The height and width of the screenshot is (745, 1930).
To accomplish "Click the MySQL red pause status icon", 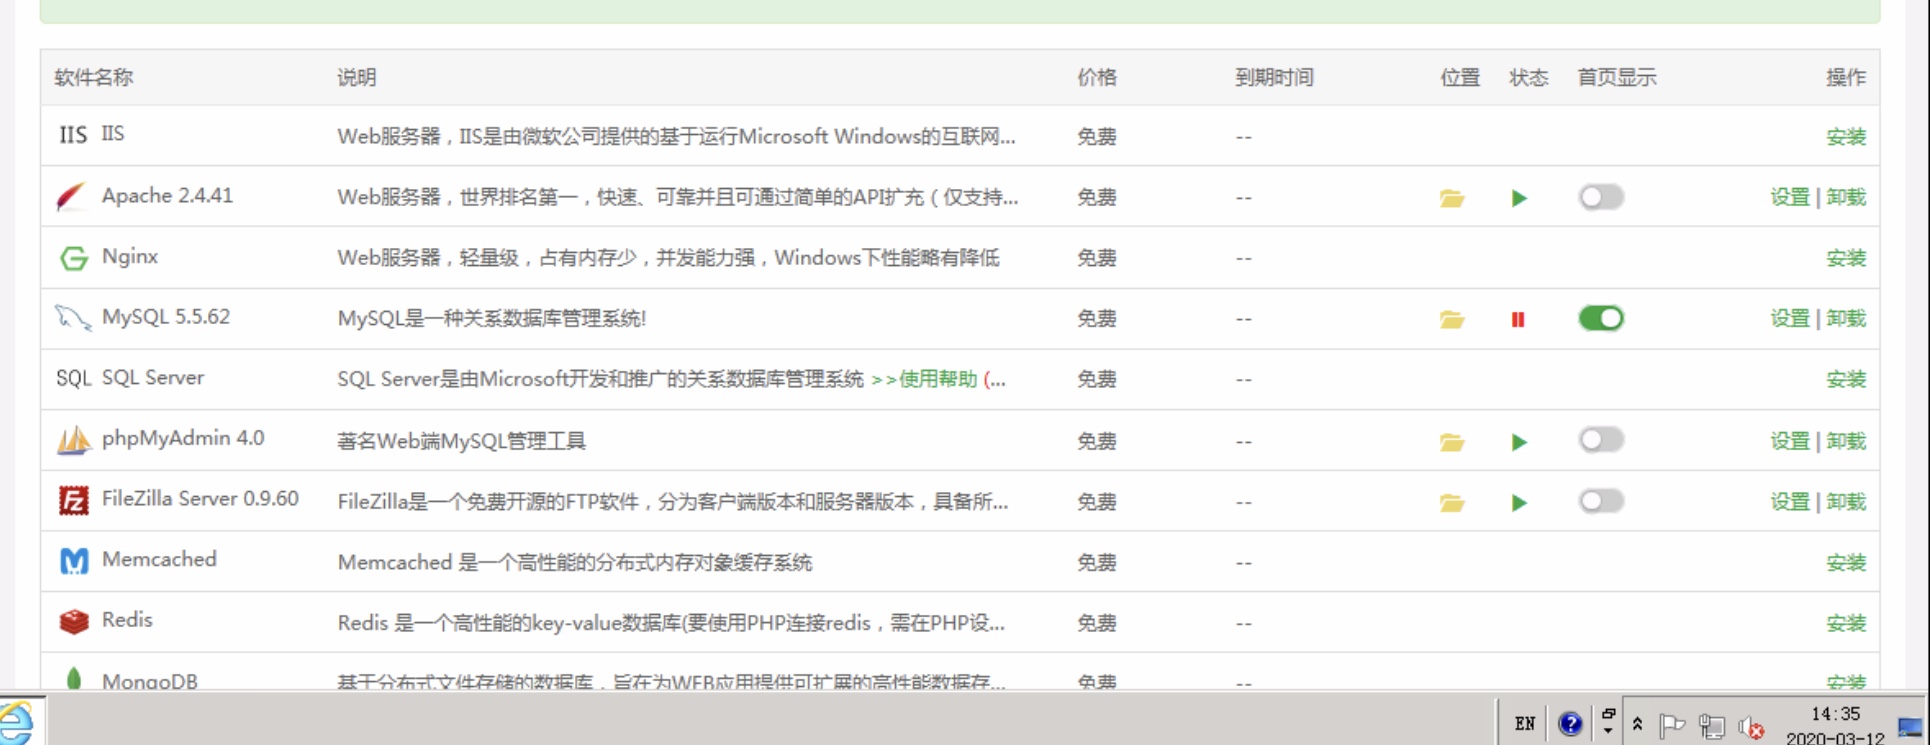I will (x=1518, y=319).
